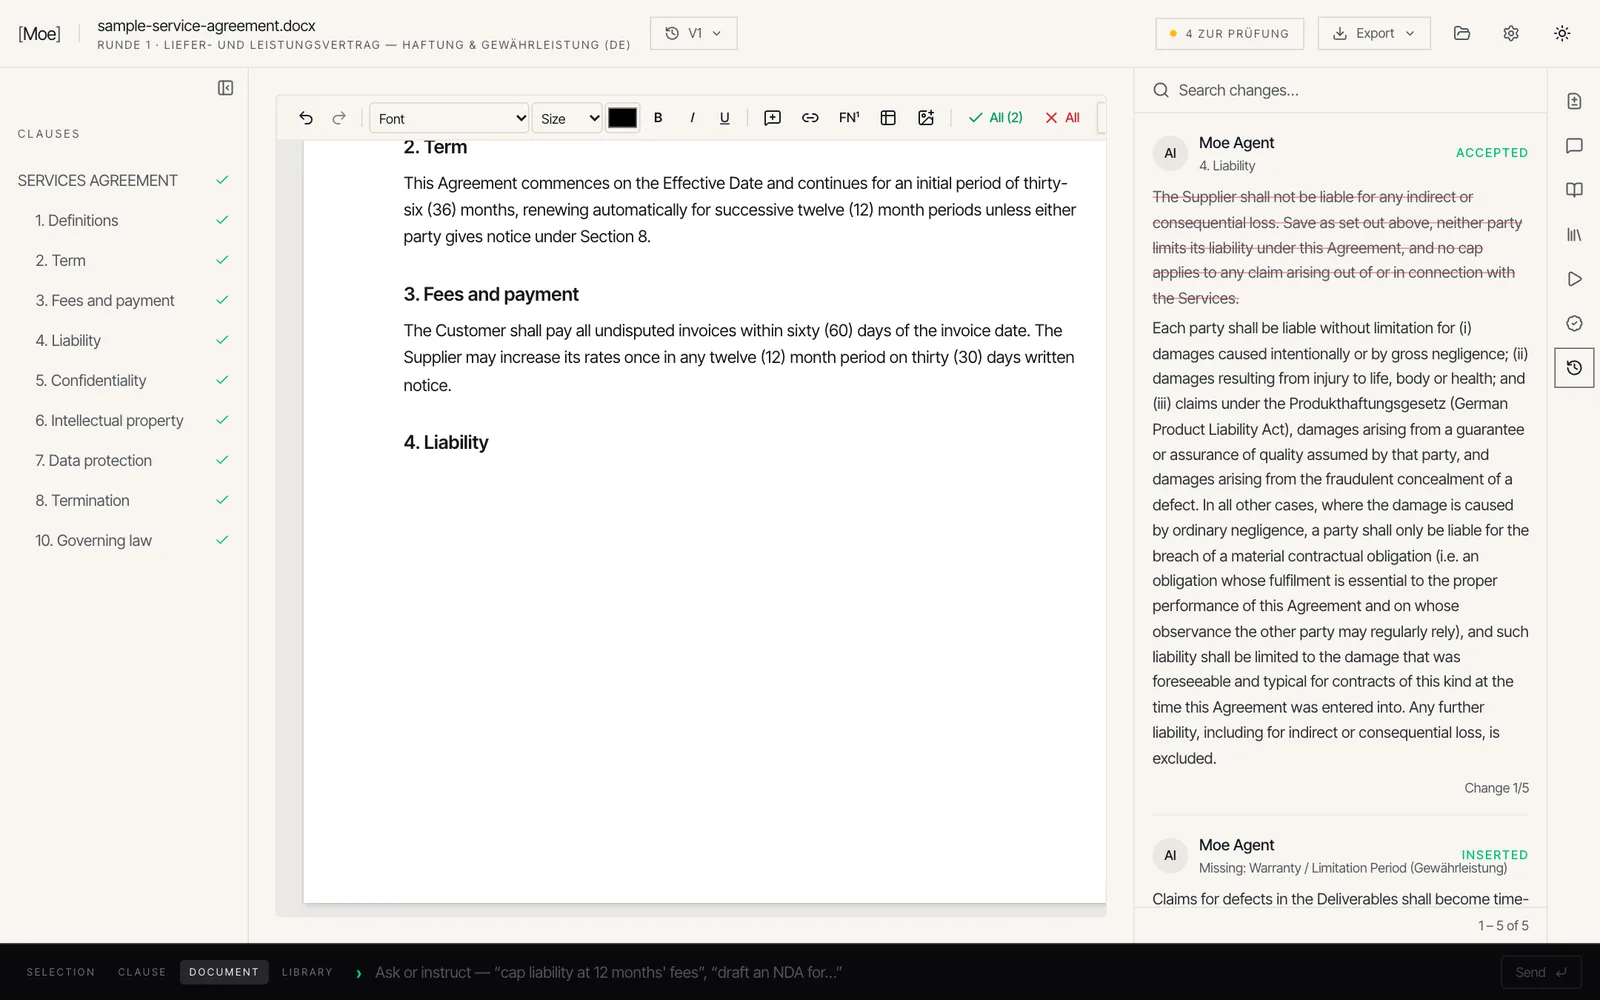Redo the last undone edit
This screenshot has height=1000, width=1600.
[x=339, y=118]
